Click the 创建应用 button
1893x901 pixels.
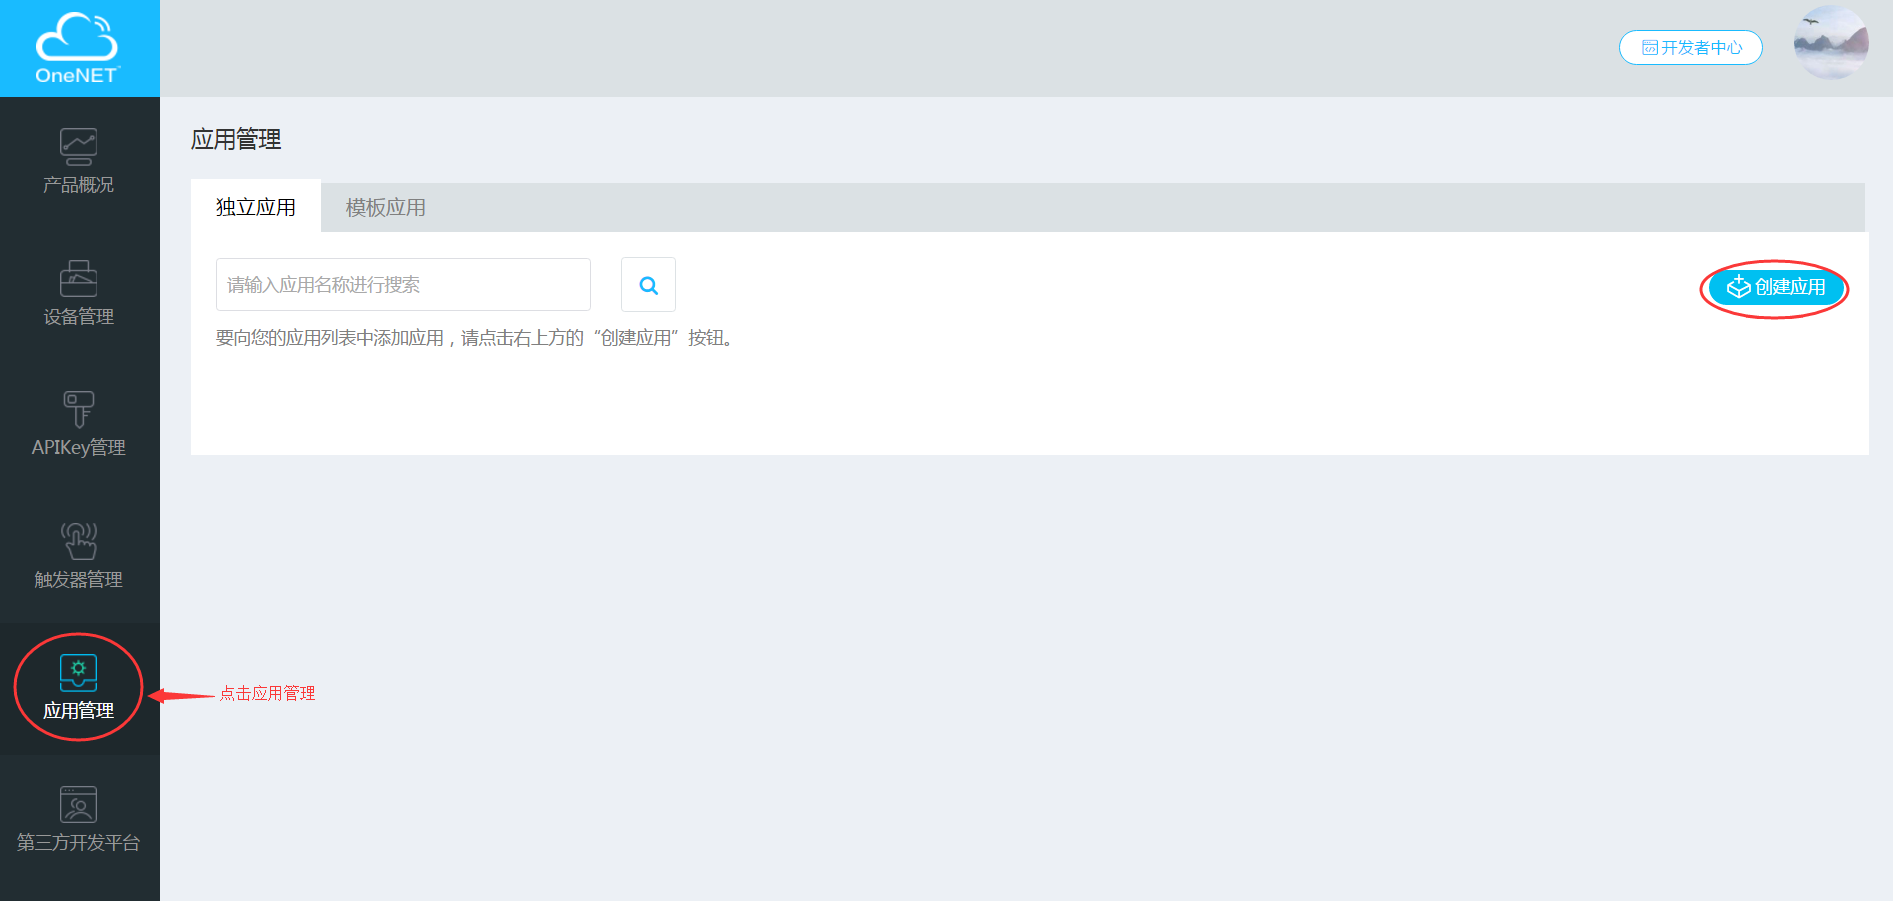pyautogui.click(x=1775, y=288)
